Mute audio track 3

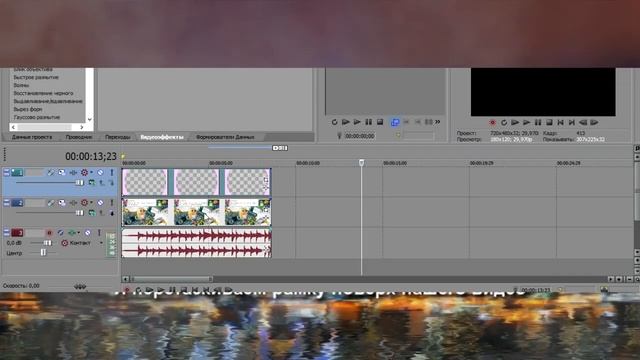coord(87,233)
